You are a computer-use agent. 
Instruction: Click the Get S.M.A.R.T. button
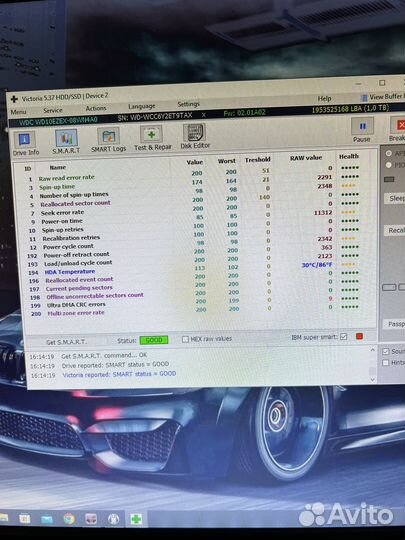point(67,342)
